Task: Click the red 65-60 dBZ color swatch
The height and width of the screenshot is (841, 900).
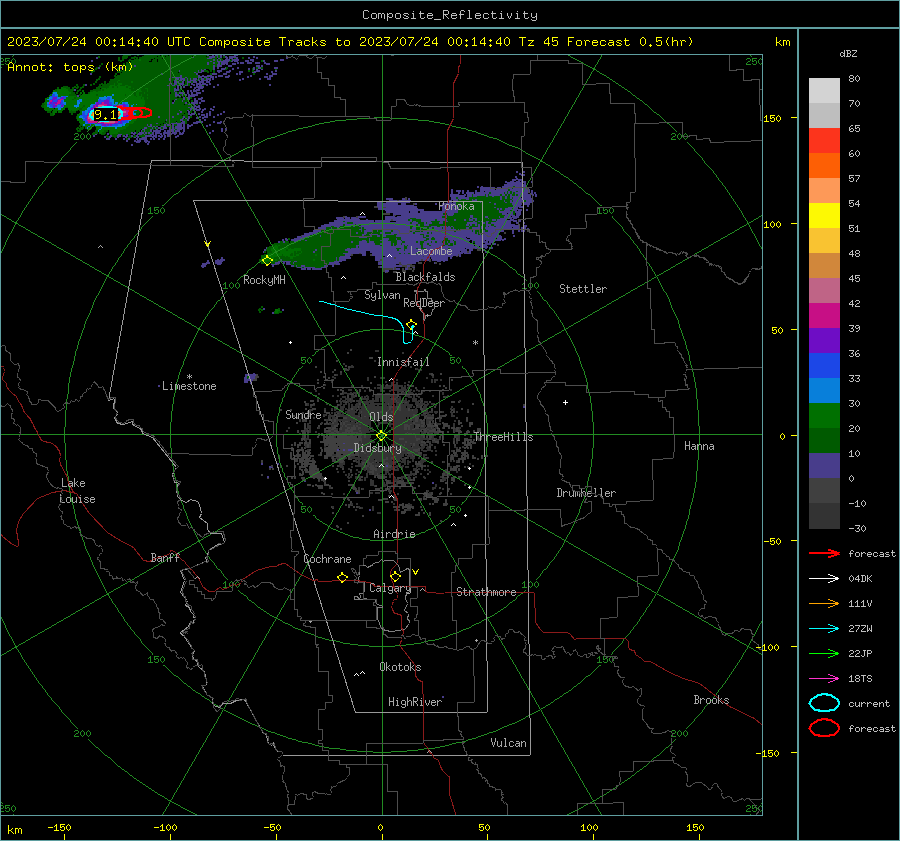Action: point(824,141)
